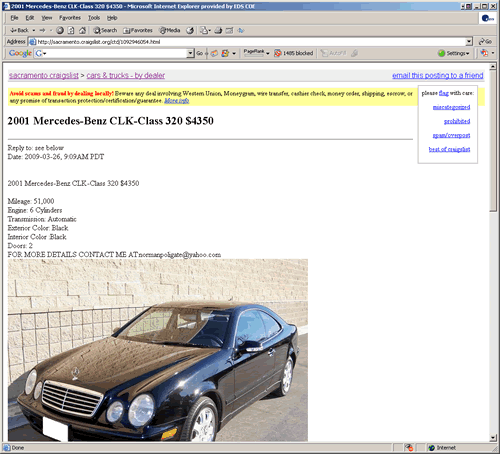Open the File menu

[14, 18]
